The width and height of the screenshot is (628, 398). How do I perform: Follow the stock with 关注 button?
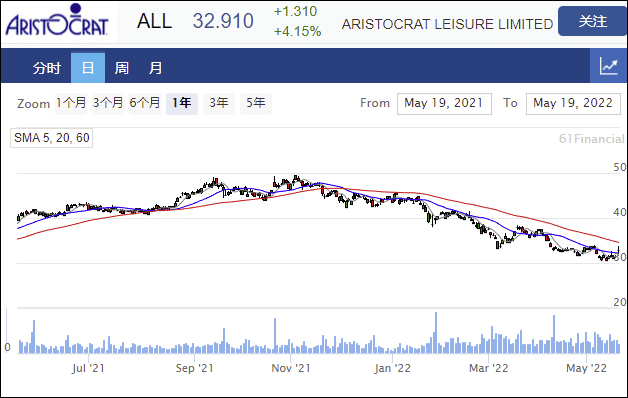[592, 21]
